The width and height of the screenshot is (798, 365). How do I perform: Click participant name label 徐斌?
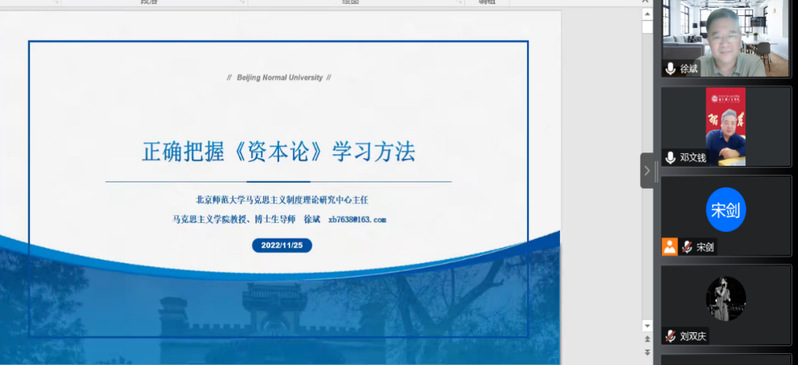689,69
